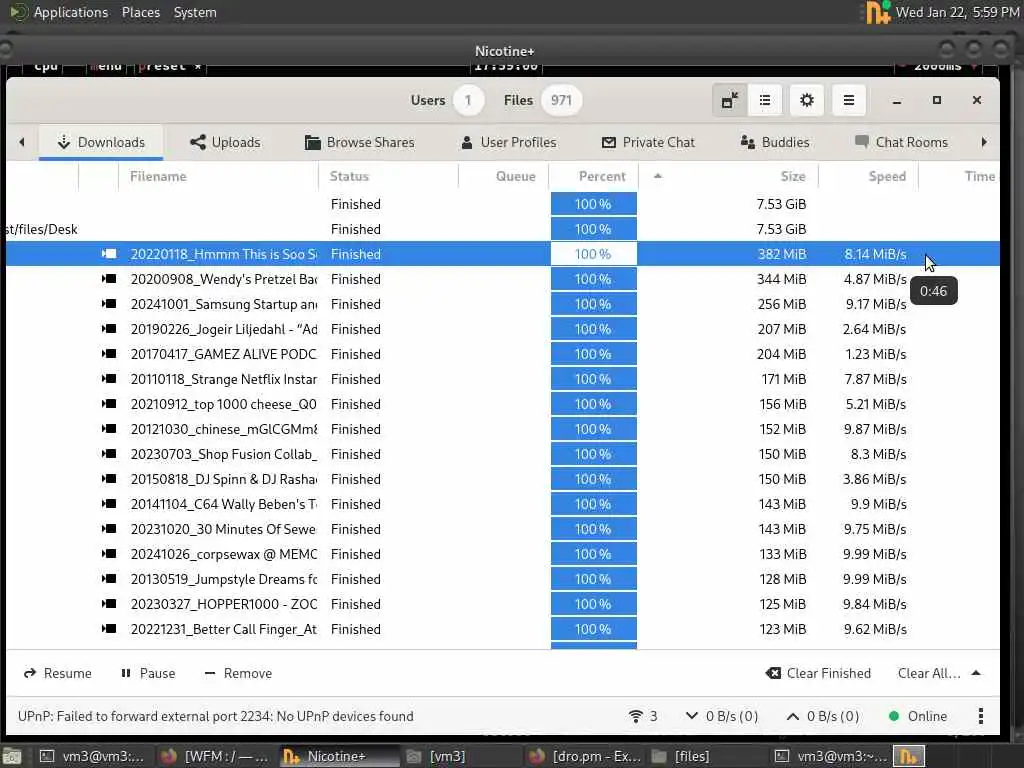Screen dimensions: 1024x768
Task: Click the Resume button
Action: 57,673
